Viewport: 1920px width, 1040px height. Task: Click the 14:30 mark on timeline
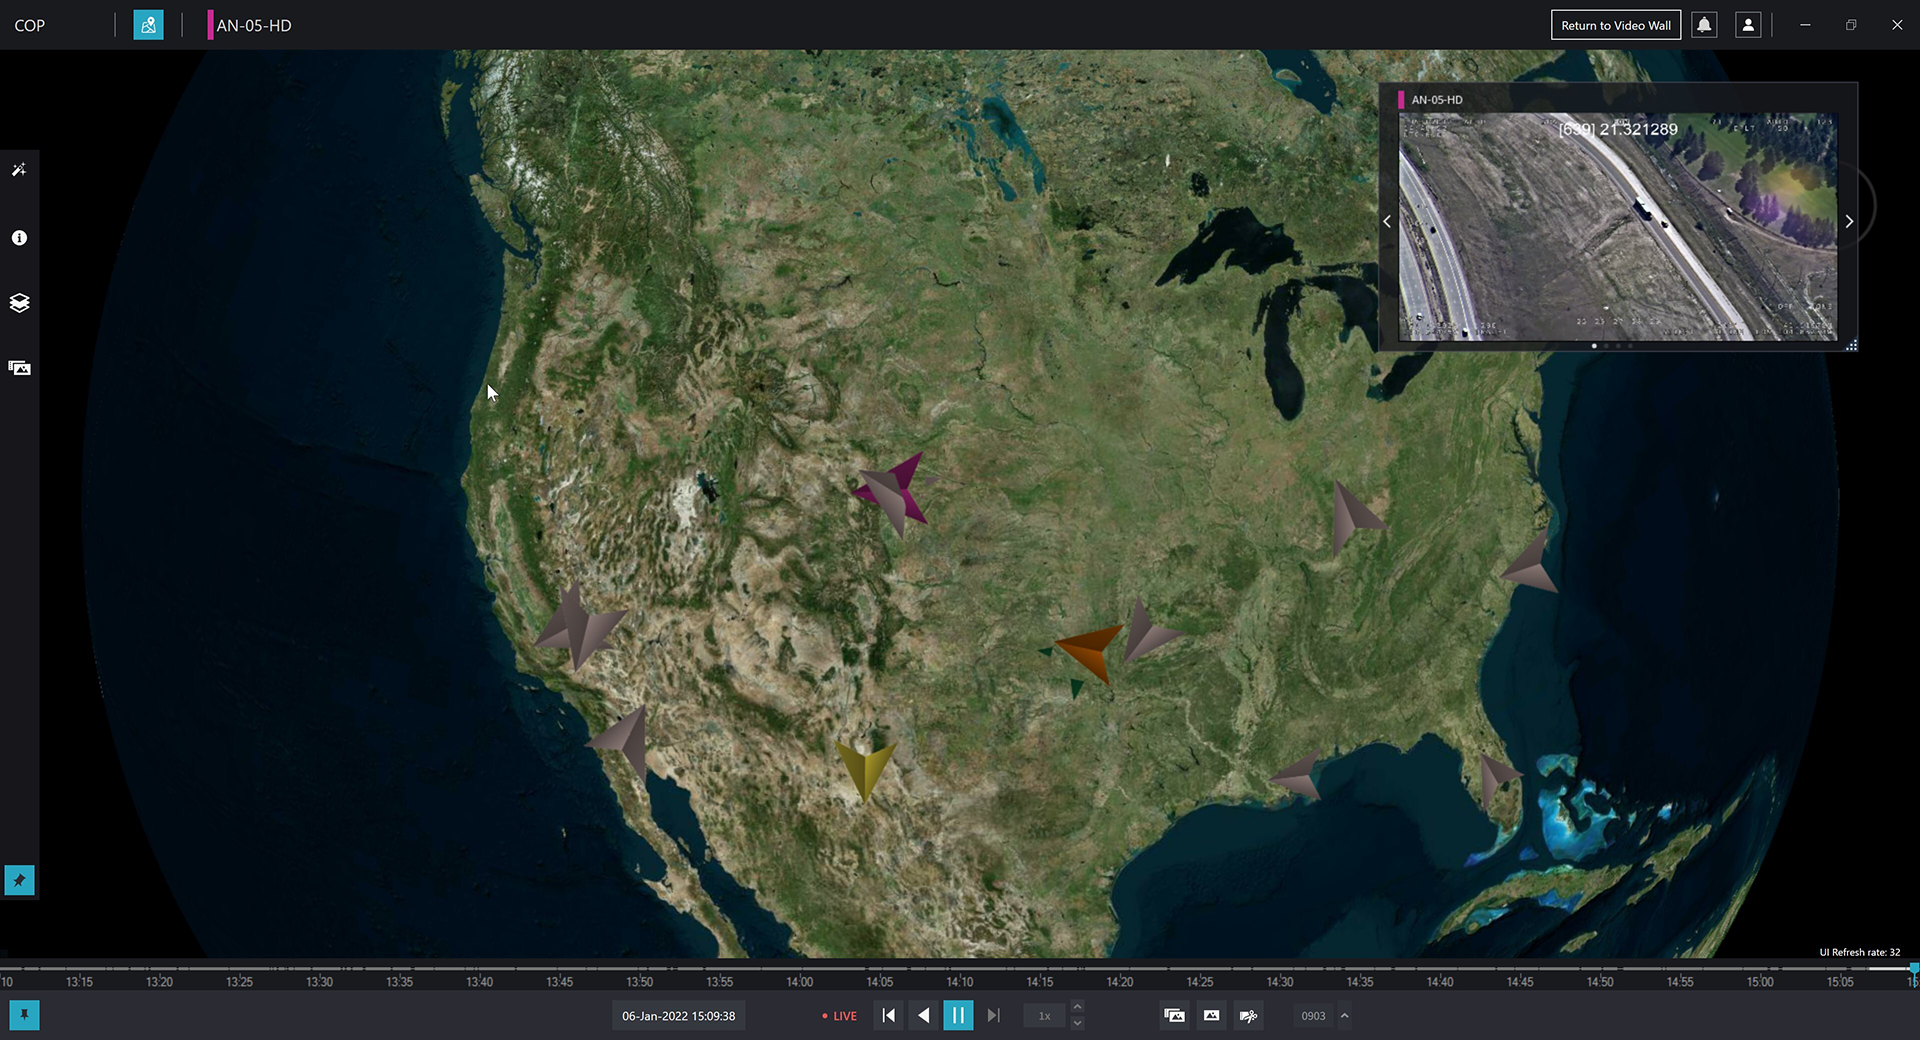(1280, 981)
